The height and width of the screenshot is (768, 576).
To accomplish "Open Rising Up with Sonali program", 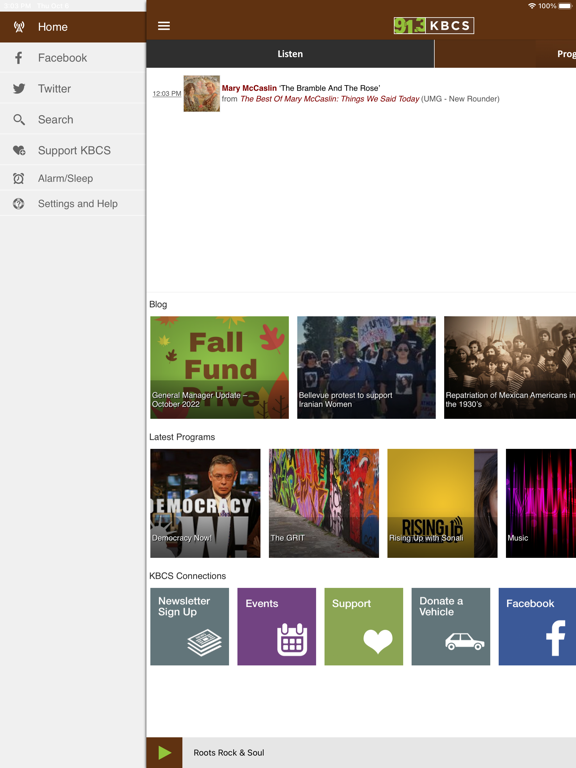I will point(442,503).
